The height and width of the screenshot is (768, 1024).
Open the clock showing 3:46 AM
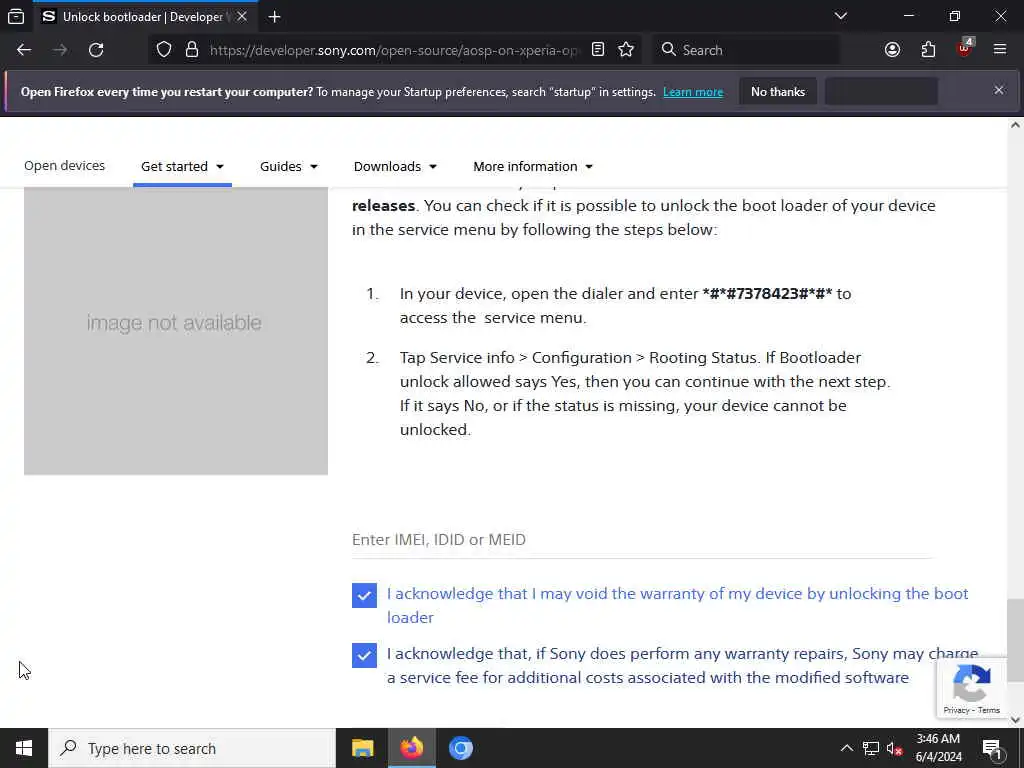(938, 748)
